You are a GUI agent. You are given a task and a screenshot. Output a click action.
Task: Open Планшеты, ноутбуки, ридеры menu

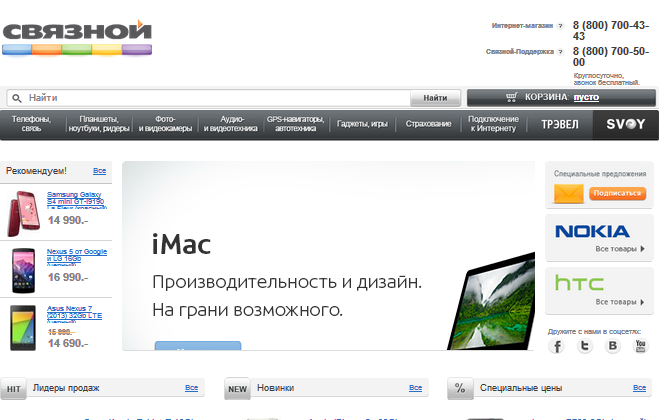click(99, 124)
